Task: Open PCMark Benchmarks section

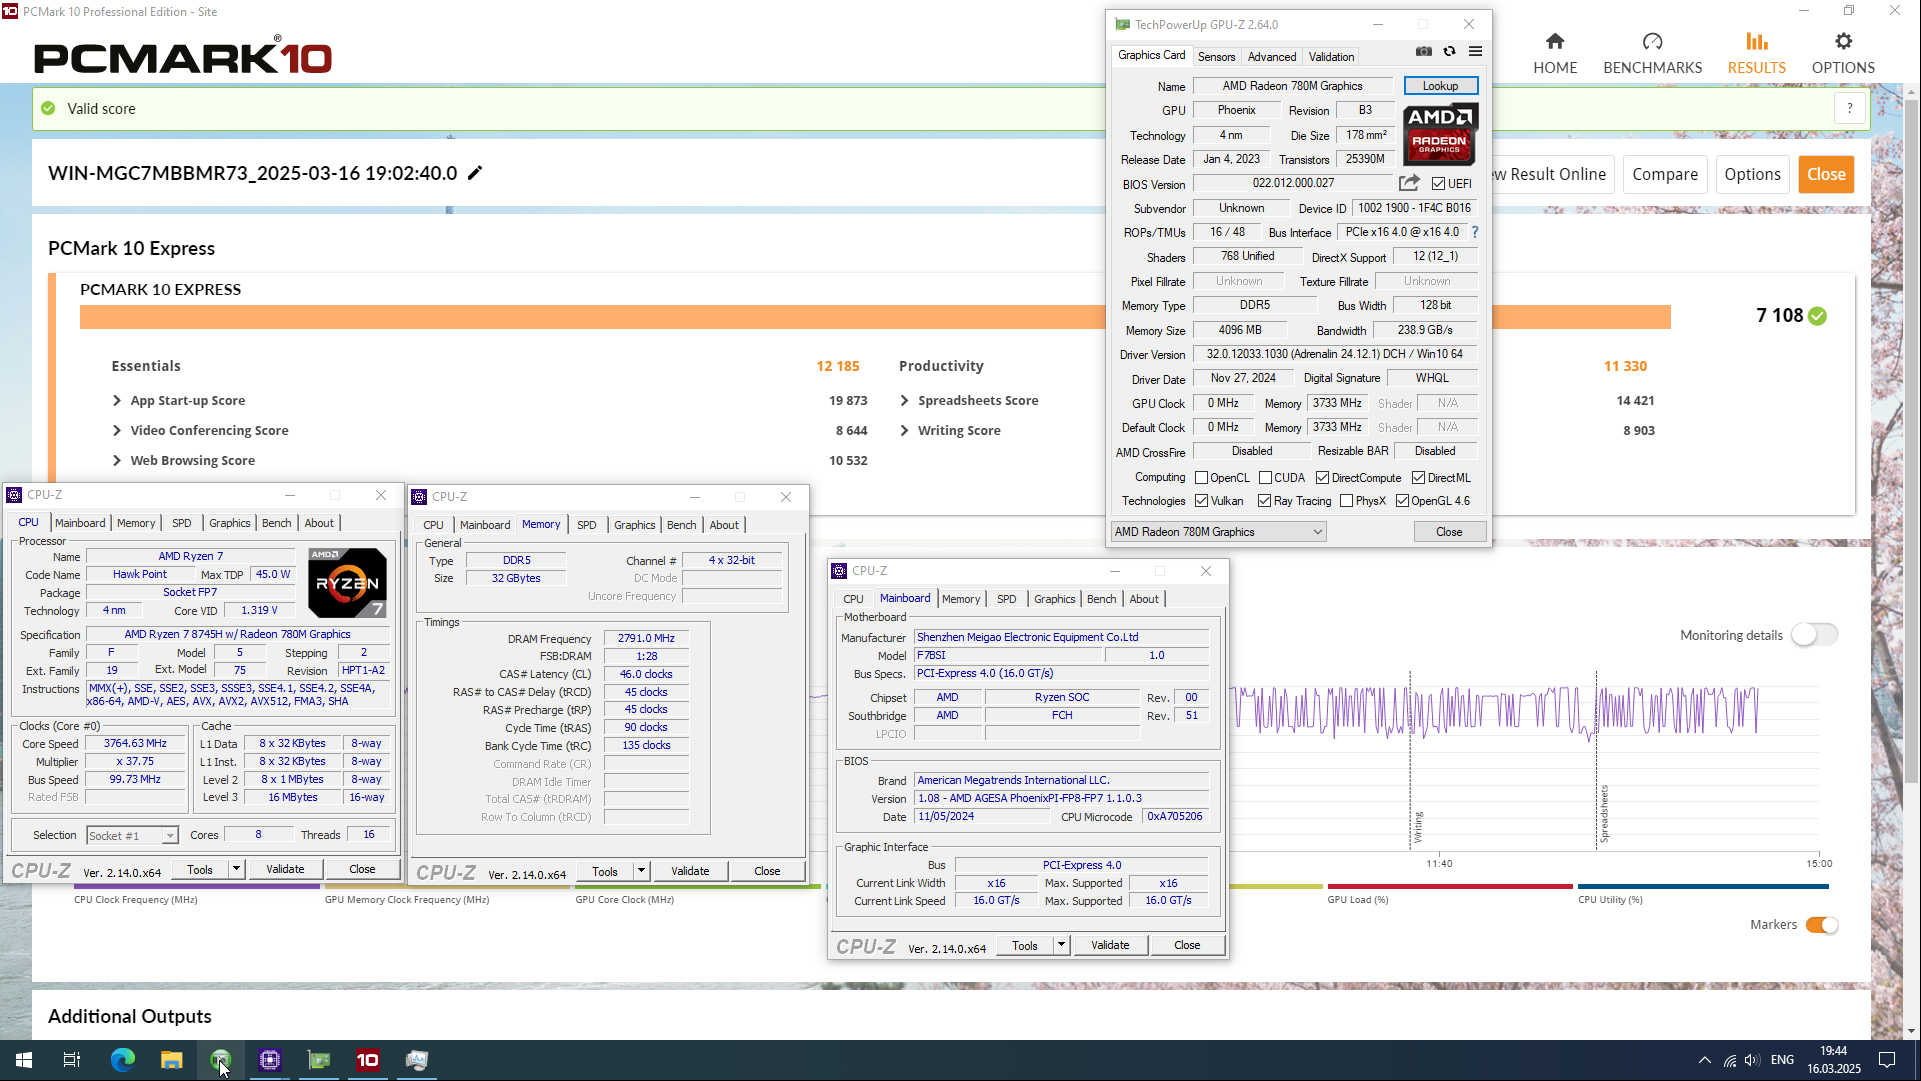Action: (1652, 54)
